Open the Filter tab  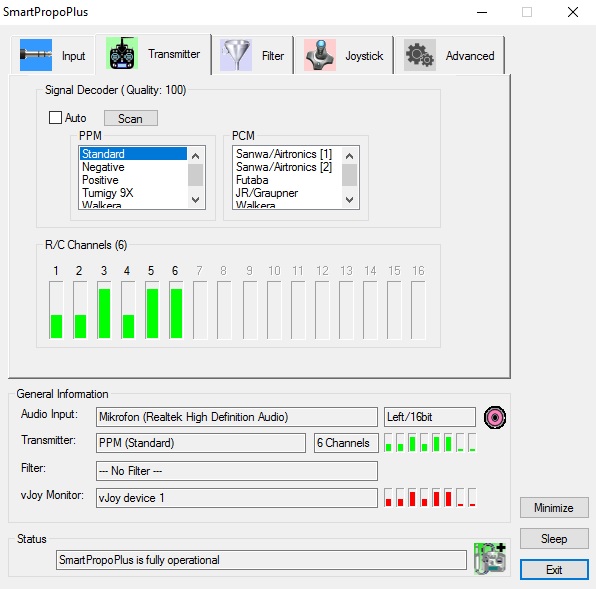point(252,55)
